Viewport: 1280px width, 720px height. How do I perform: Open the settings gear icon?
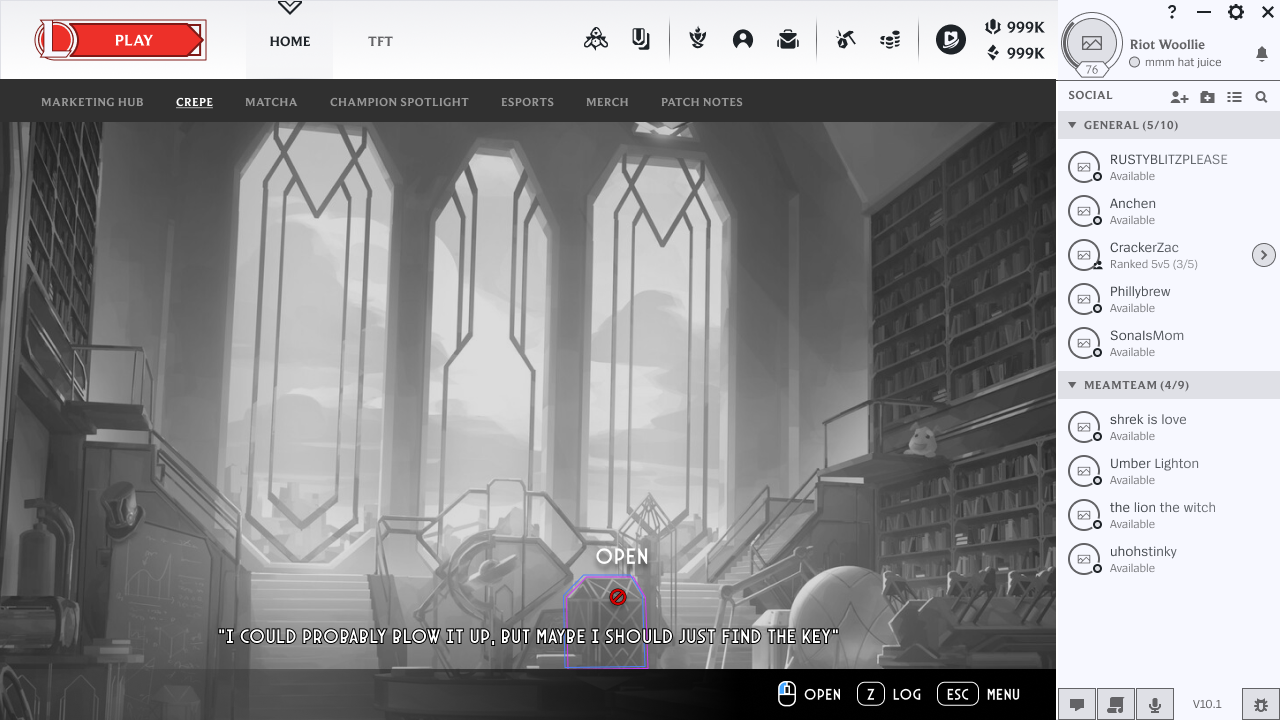tap(1236, 12)
